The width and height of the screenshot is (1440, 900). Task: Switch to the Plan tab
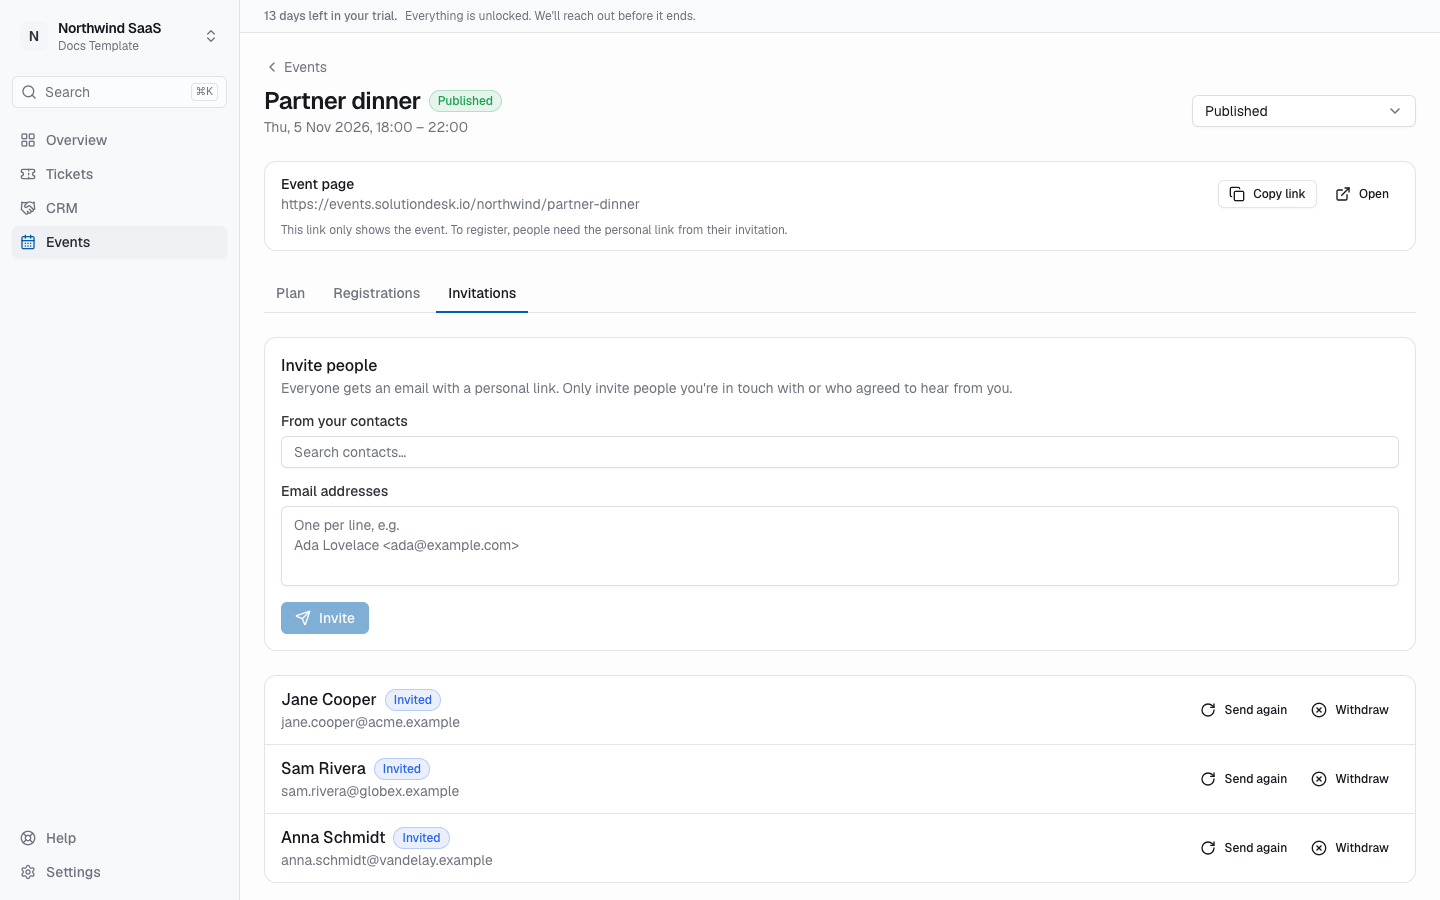290,293
